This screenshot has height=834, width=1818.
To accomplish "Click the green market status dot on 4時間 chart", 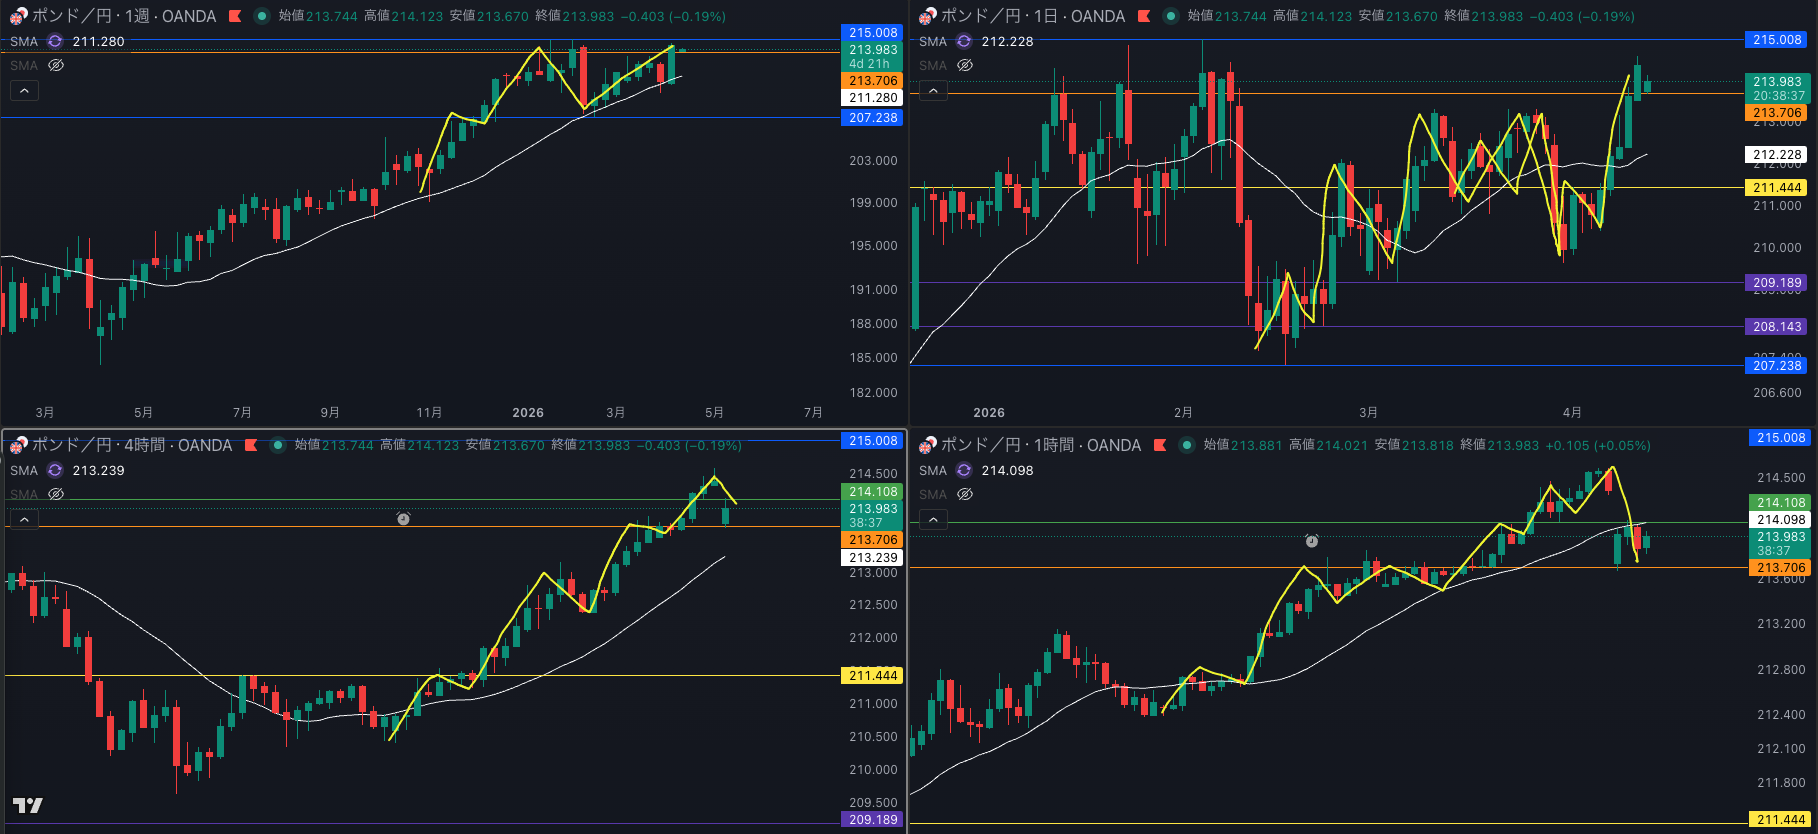I will (277, 445).
